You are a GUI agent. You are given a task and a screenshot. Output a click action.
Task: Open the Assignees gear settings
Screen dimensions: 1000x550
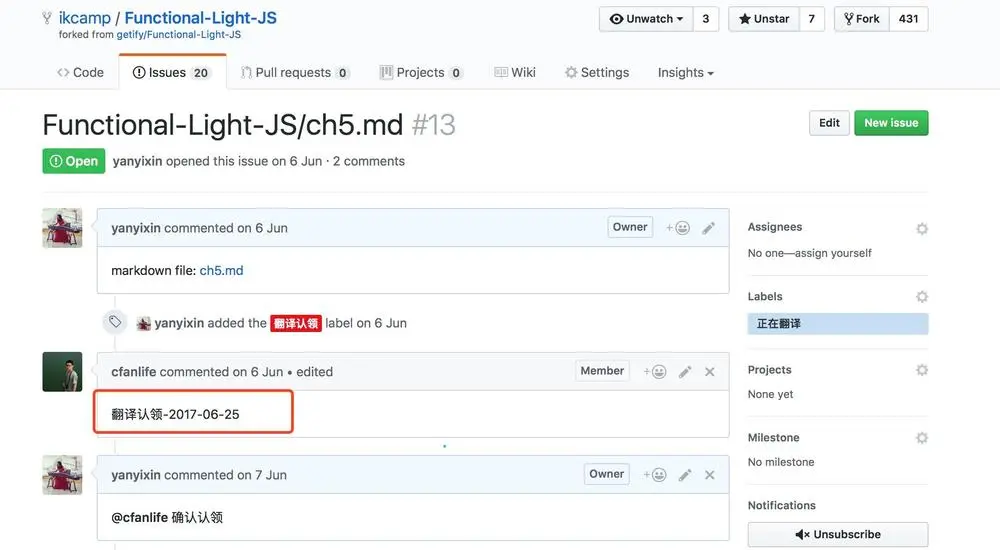click(x=922, y=228)
